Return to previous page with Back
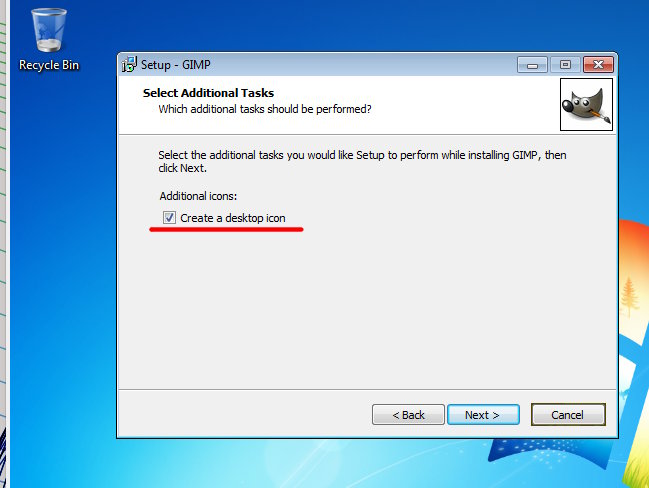The height and width of the screenshot is (488, 649). [408, 415]
